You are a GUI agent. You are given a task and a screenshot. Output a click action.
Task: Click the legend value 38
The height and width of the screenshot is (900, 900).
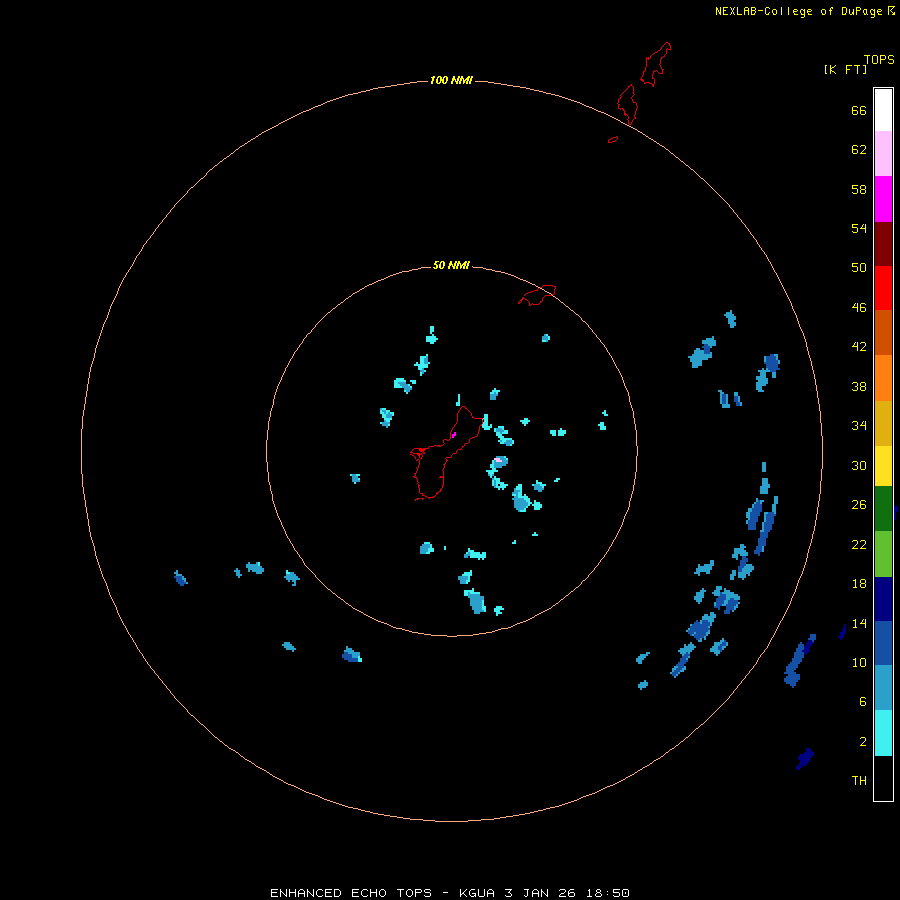click(x=859, y=387)
